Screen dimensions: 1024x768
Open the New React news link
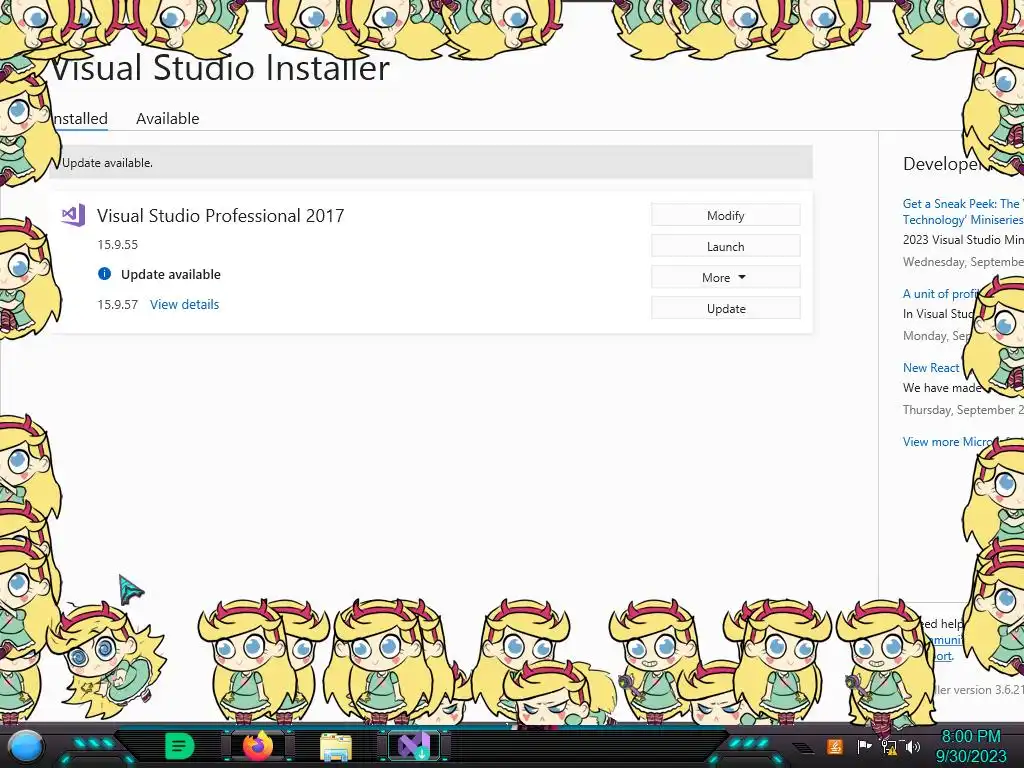click(x=931, y=368)
